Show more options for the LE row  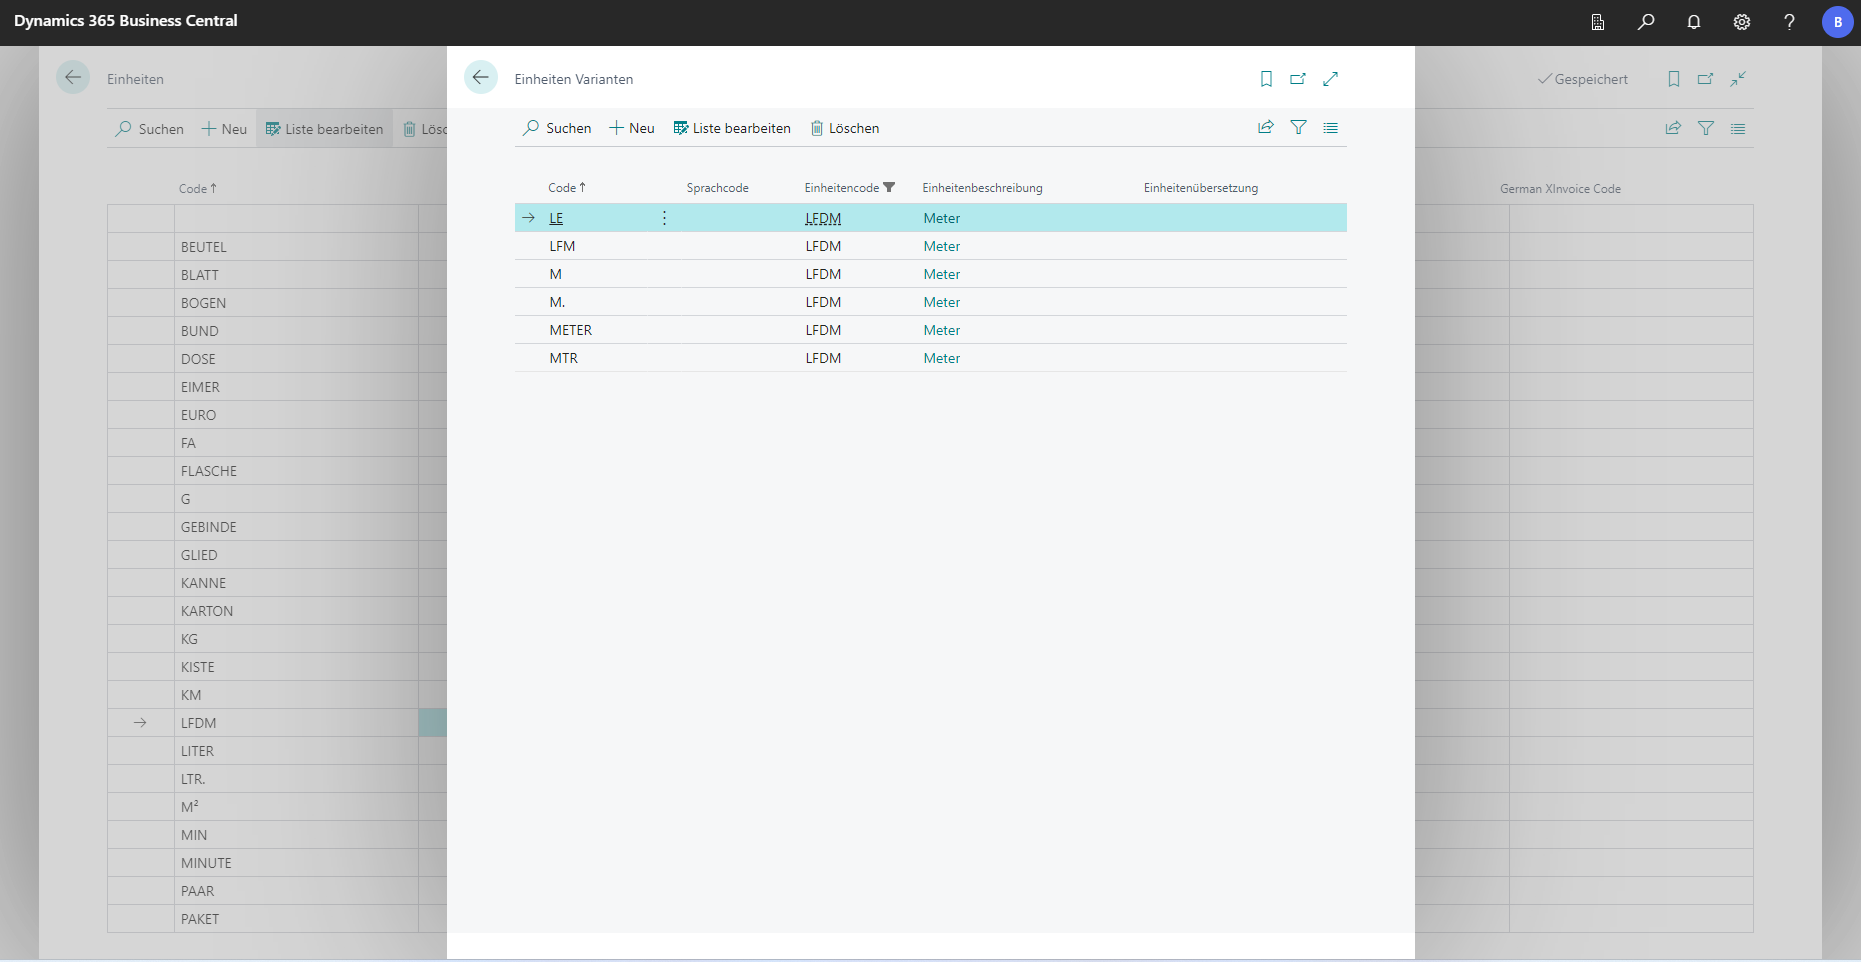[x=664, y=218]
